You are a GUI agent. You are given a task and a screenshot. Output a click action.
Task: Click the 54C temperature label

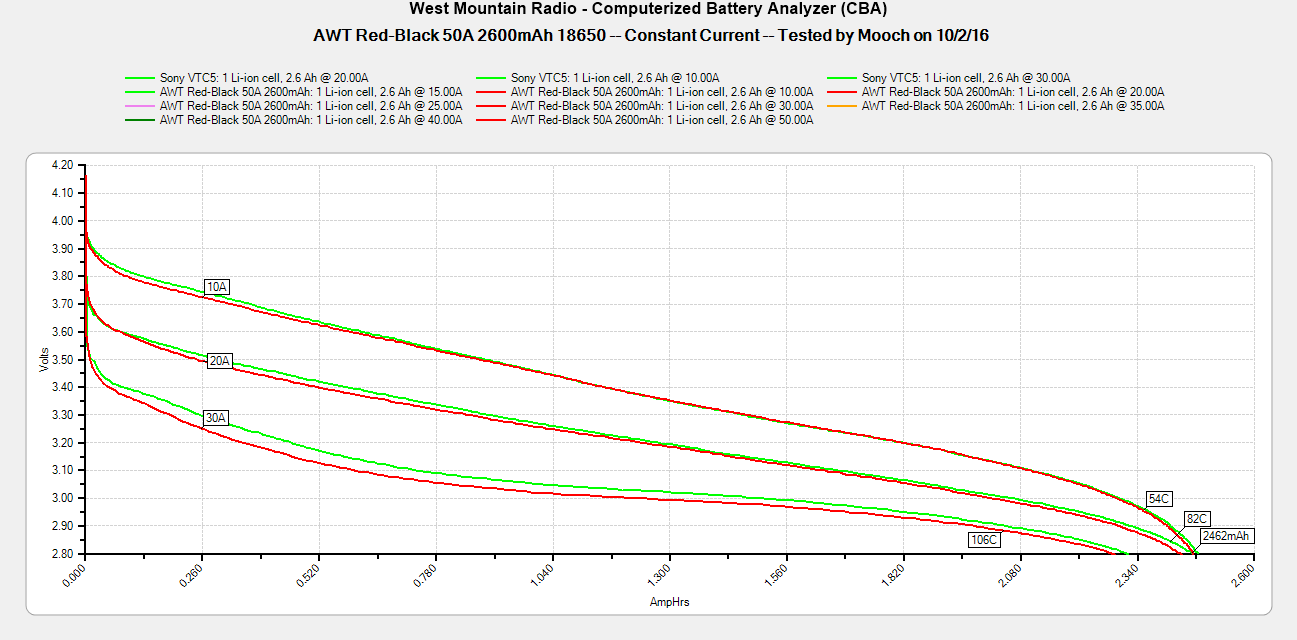pos(1159,498)
